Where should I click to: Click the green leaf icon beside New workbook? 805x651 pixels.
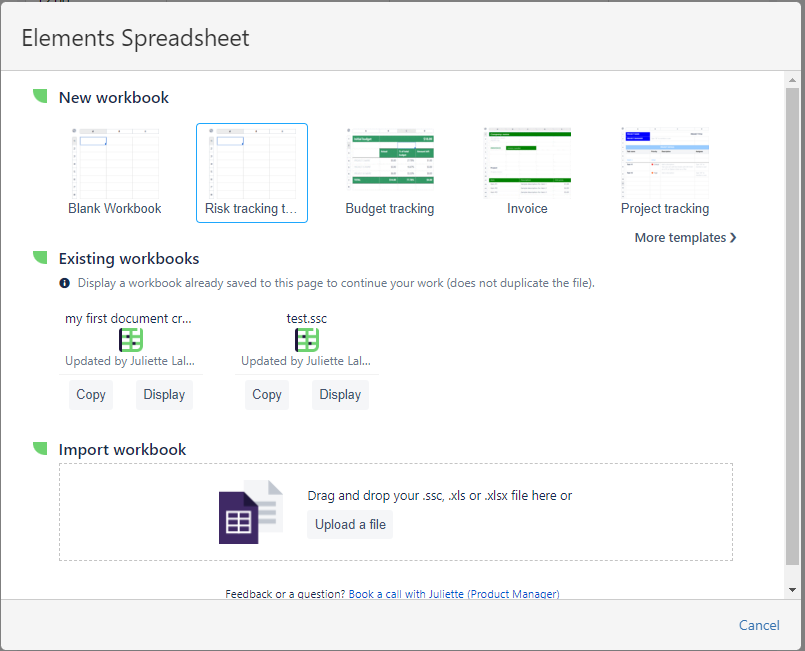40,96
